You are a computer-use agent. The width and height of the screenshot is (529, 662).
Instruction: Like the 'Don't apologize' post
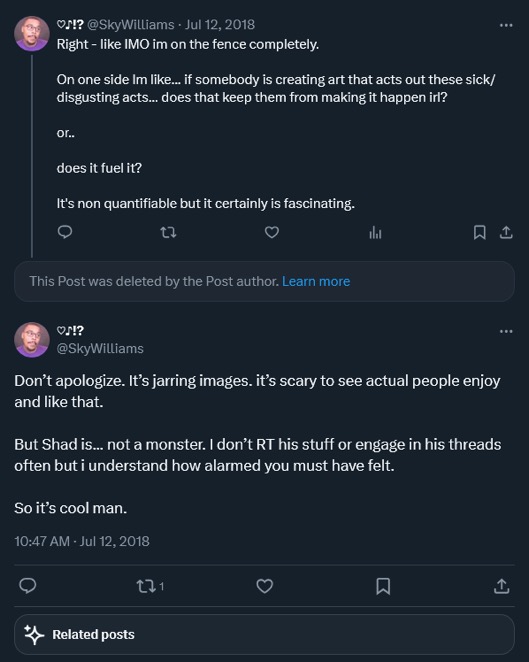point(265,586)
